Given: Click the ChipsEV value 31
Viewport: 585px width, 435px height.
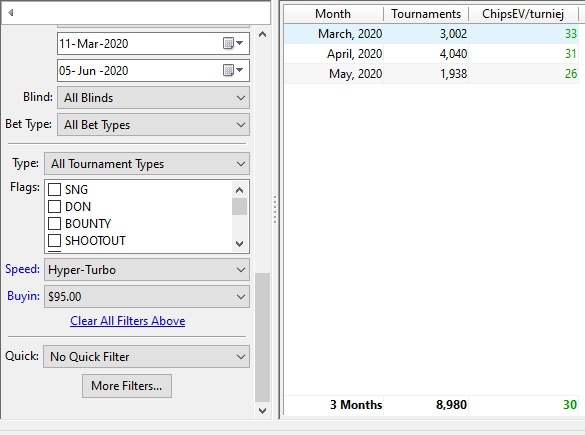Looking at the screenshot, I should (570, 54).
